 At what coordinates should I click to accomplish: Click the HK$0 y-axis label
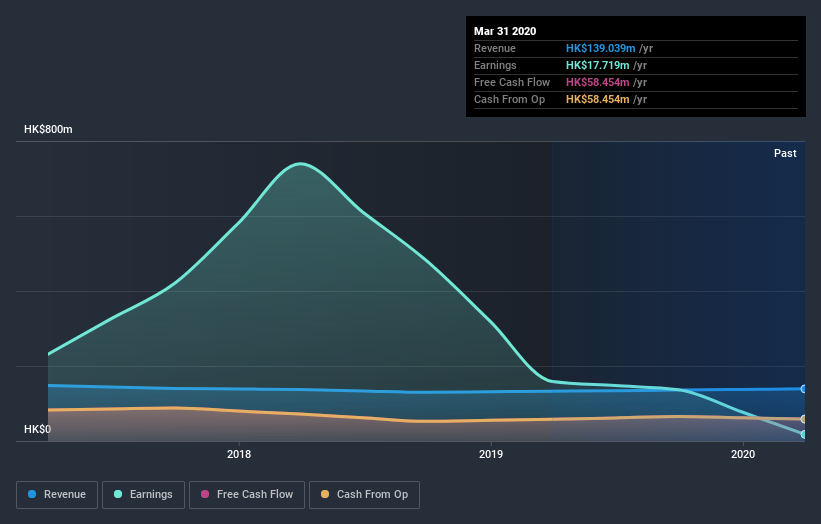pos(37,429)
